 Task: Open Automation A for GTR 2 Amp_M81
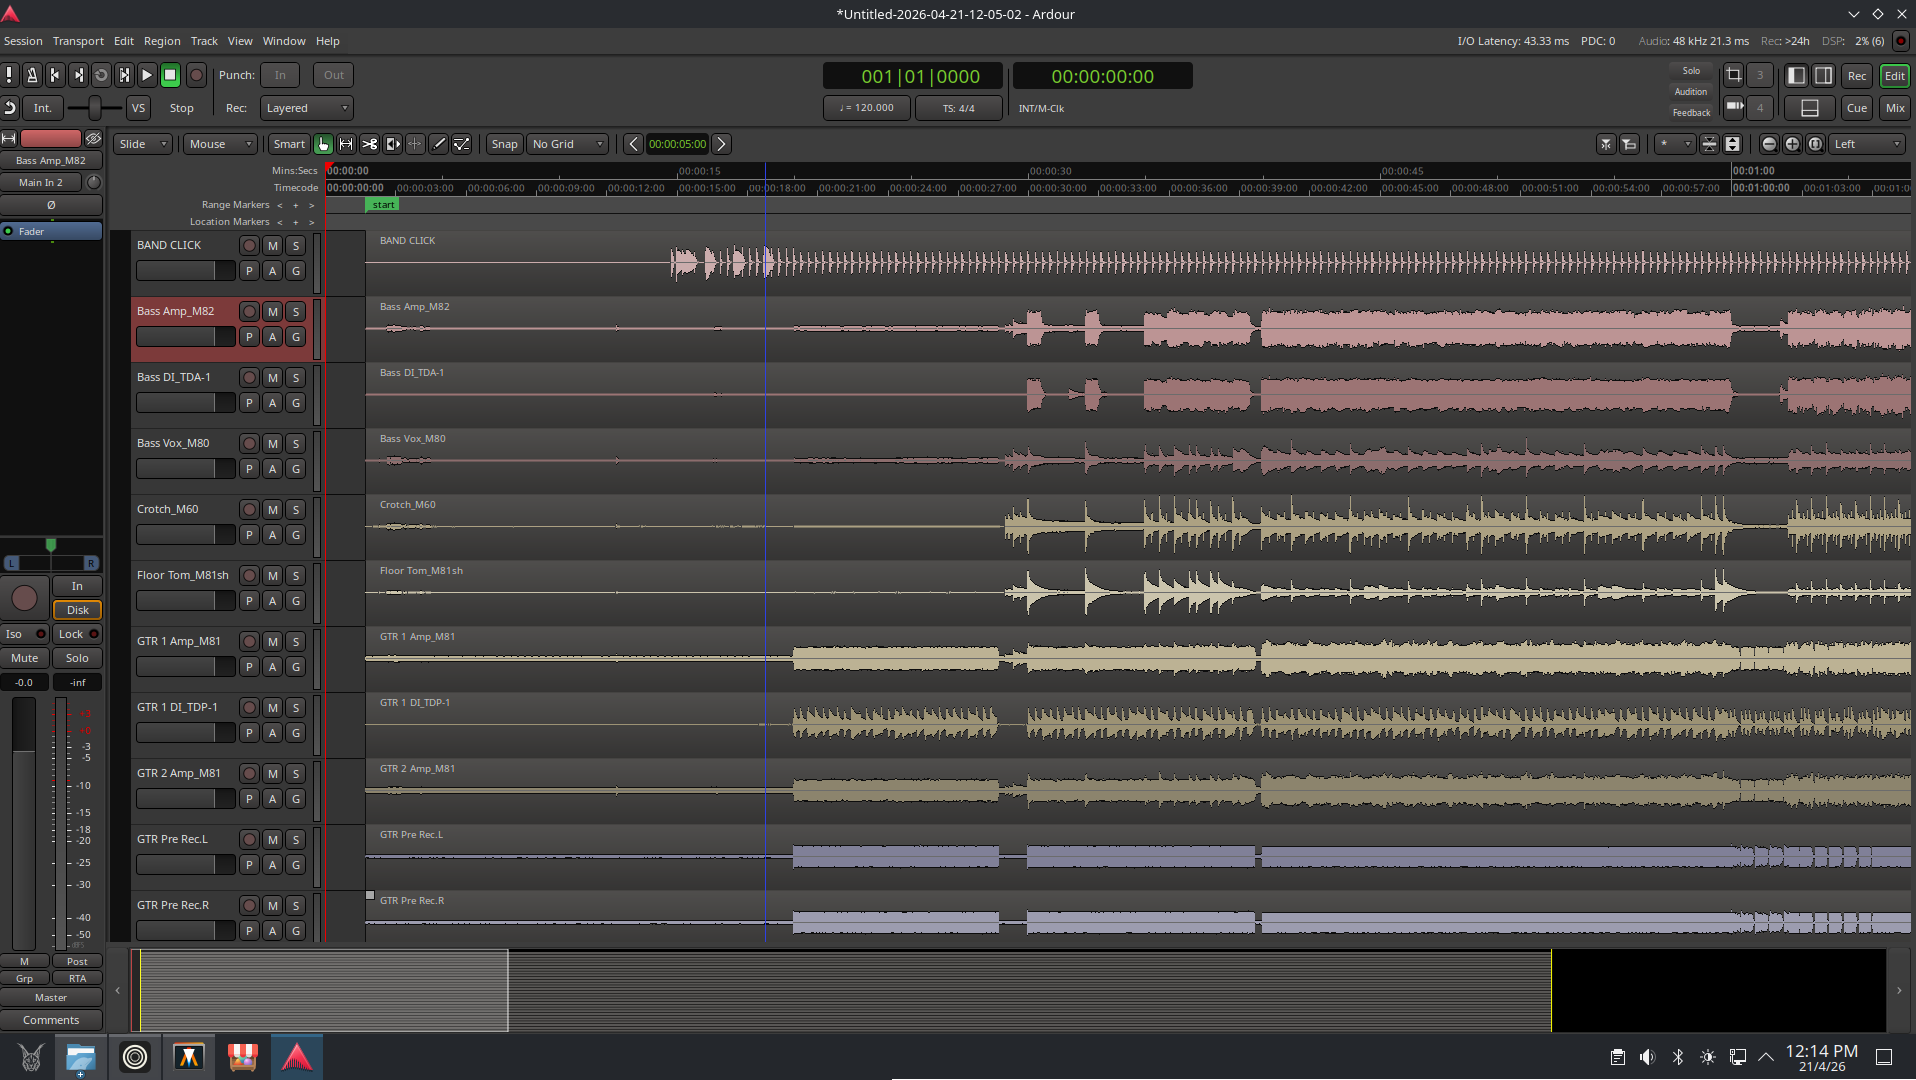tap(272, 799)
